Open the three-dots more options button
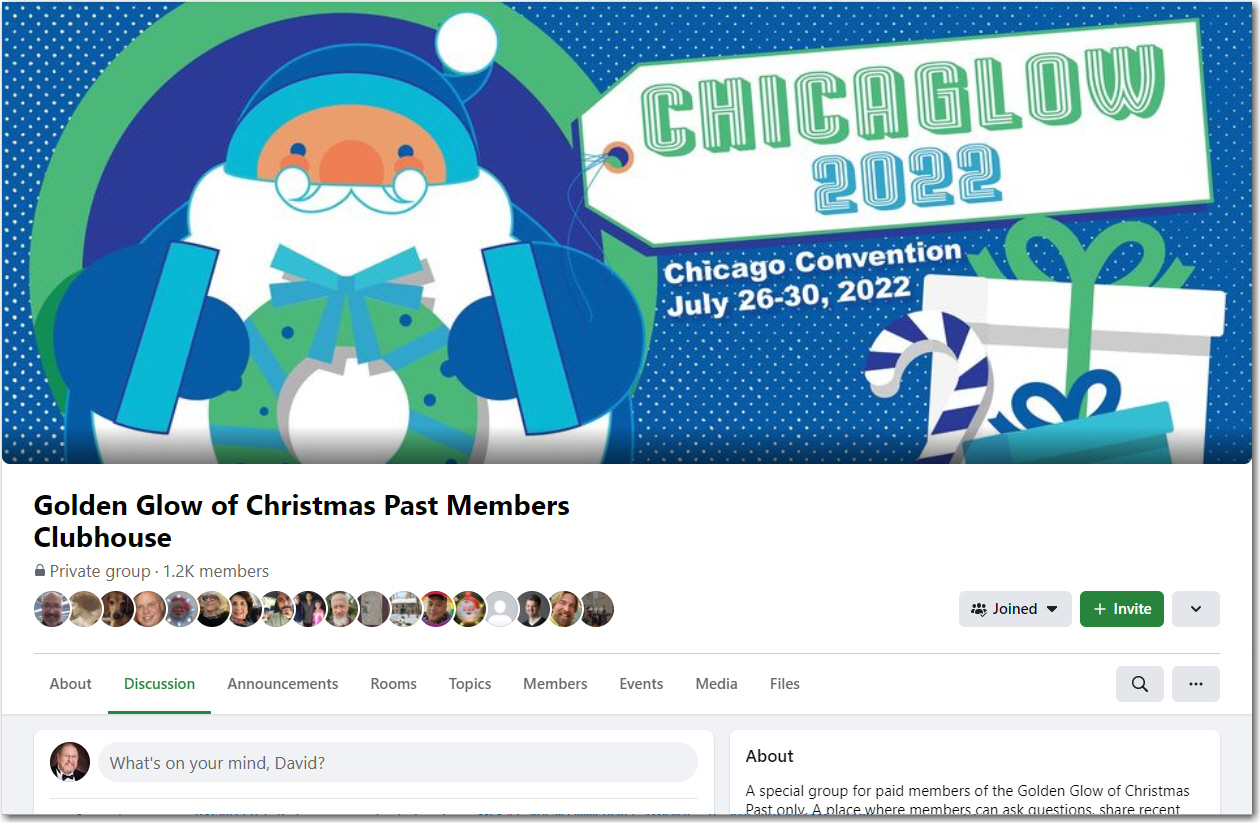The height and width of the screenshot is (823, 1260). pos(1195,684)
